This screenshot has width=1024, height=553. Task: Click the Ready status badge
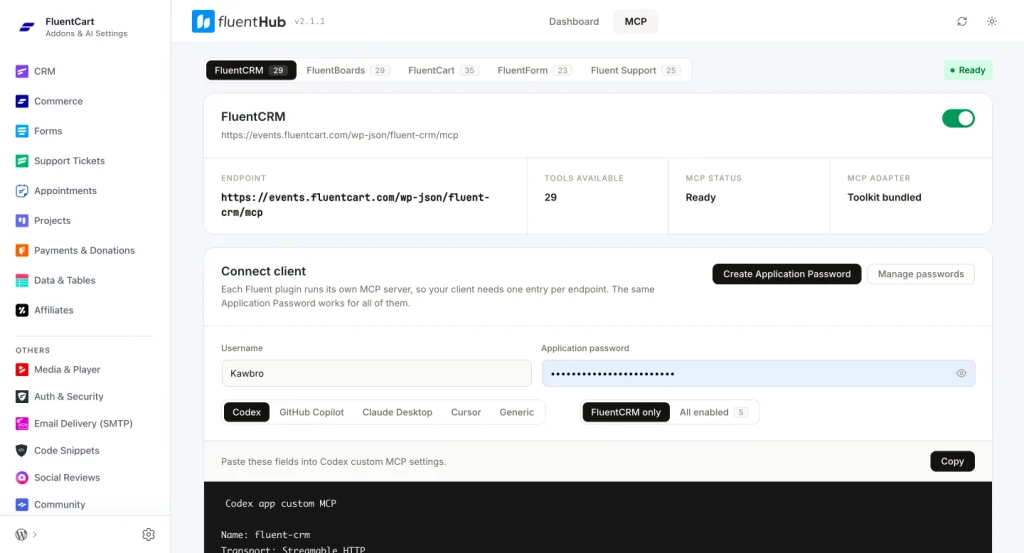[x=968, y=71]
